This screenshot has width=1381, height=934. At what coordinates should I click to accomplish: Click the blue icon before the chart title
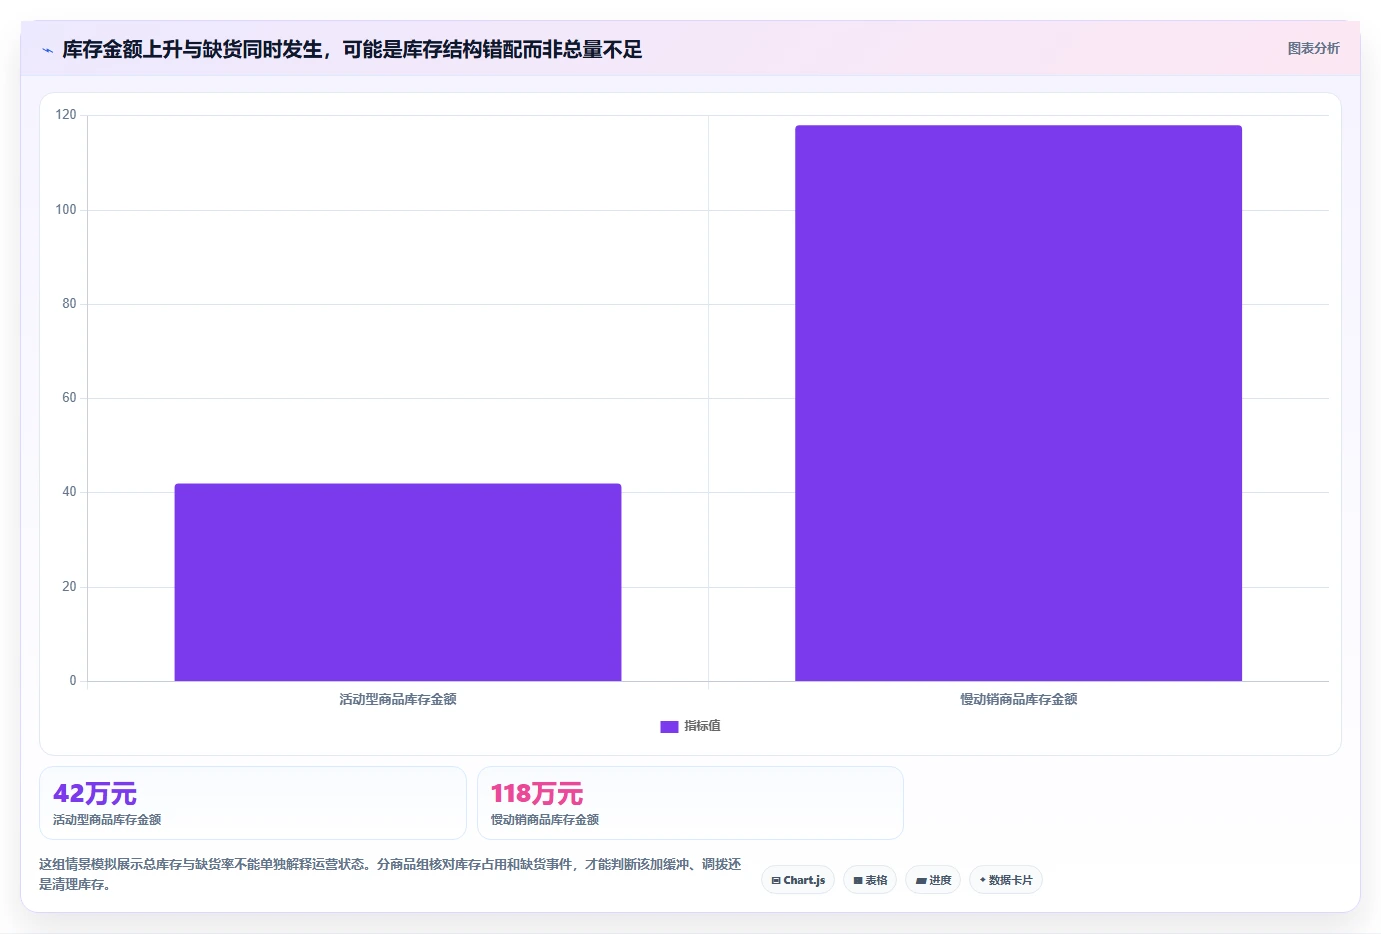coord(47,50)
